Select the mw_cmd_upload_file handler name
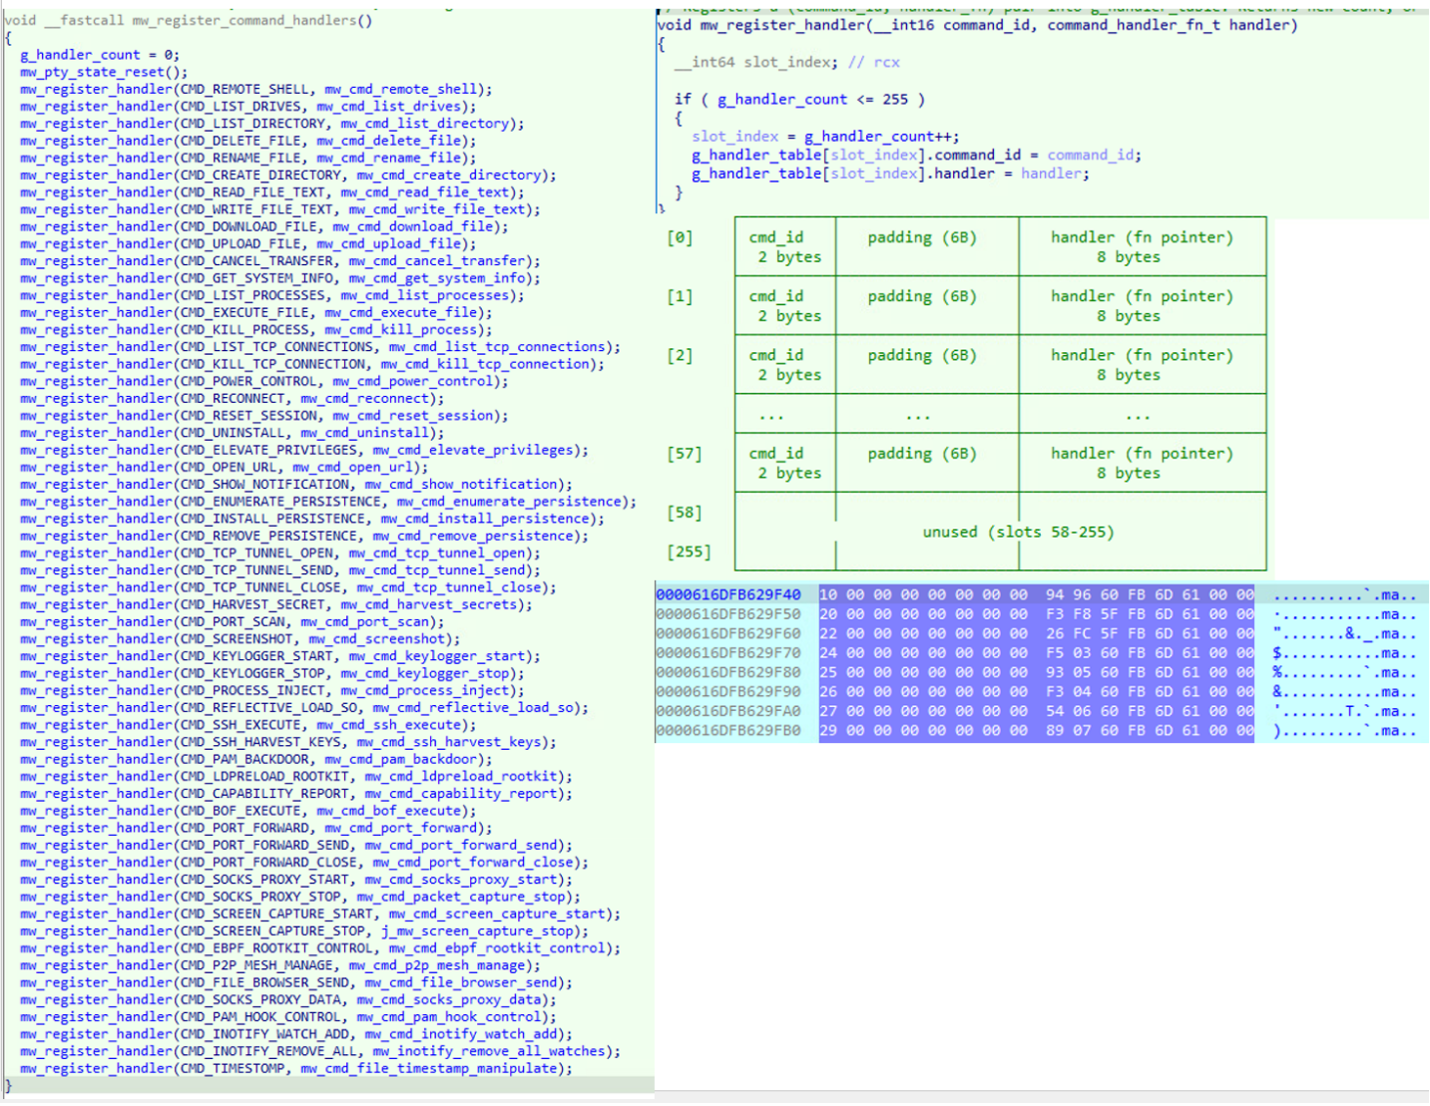The width and height of the screenshot is (1430, 1106). (x=388, y=243)
